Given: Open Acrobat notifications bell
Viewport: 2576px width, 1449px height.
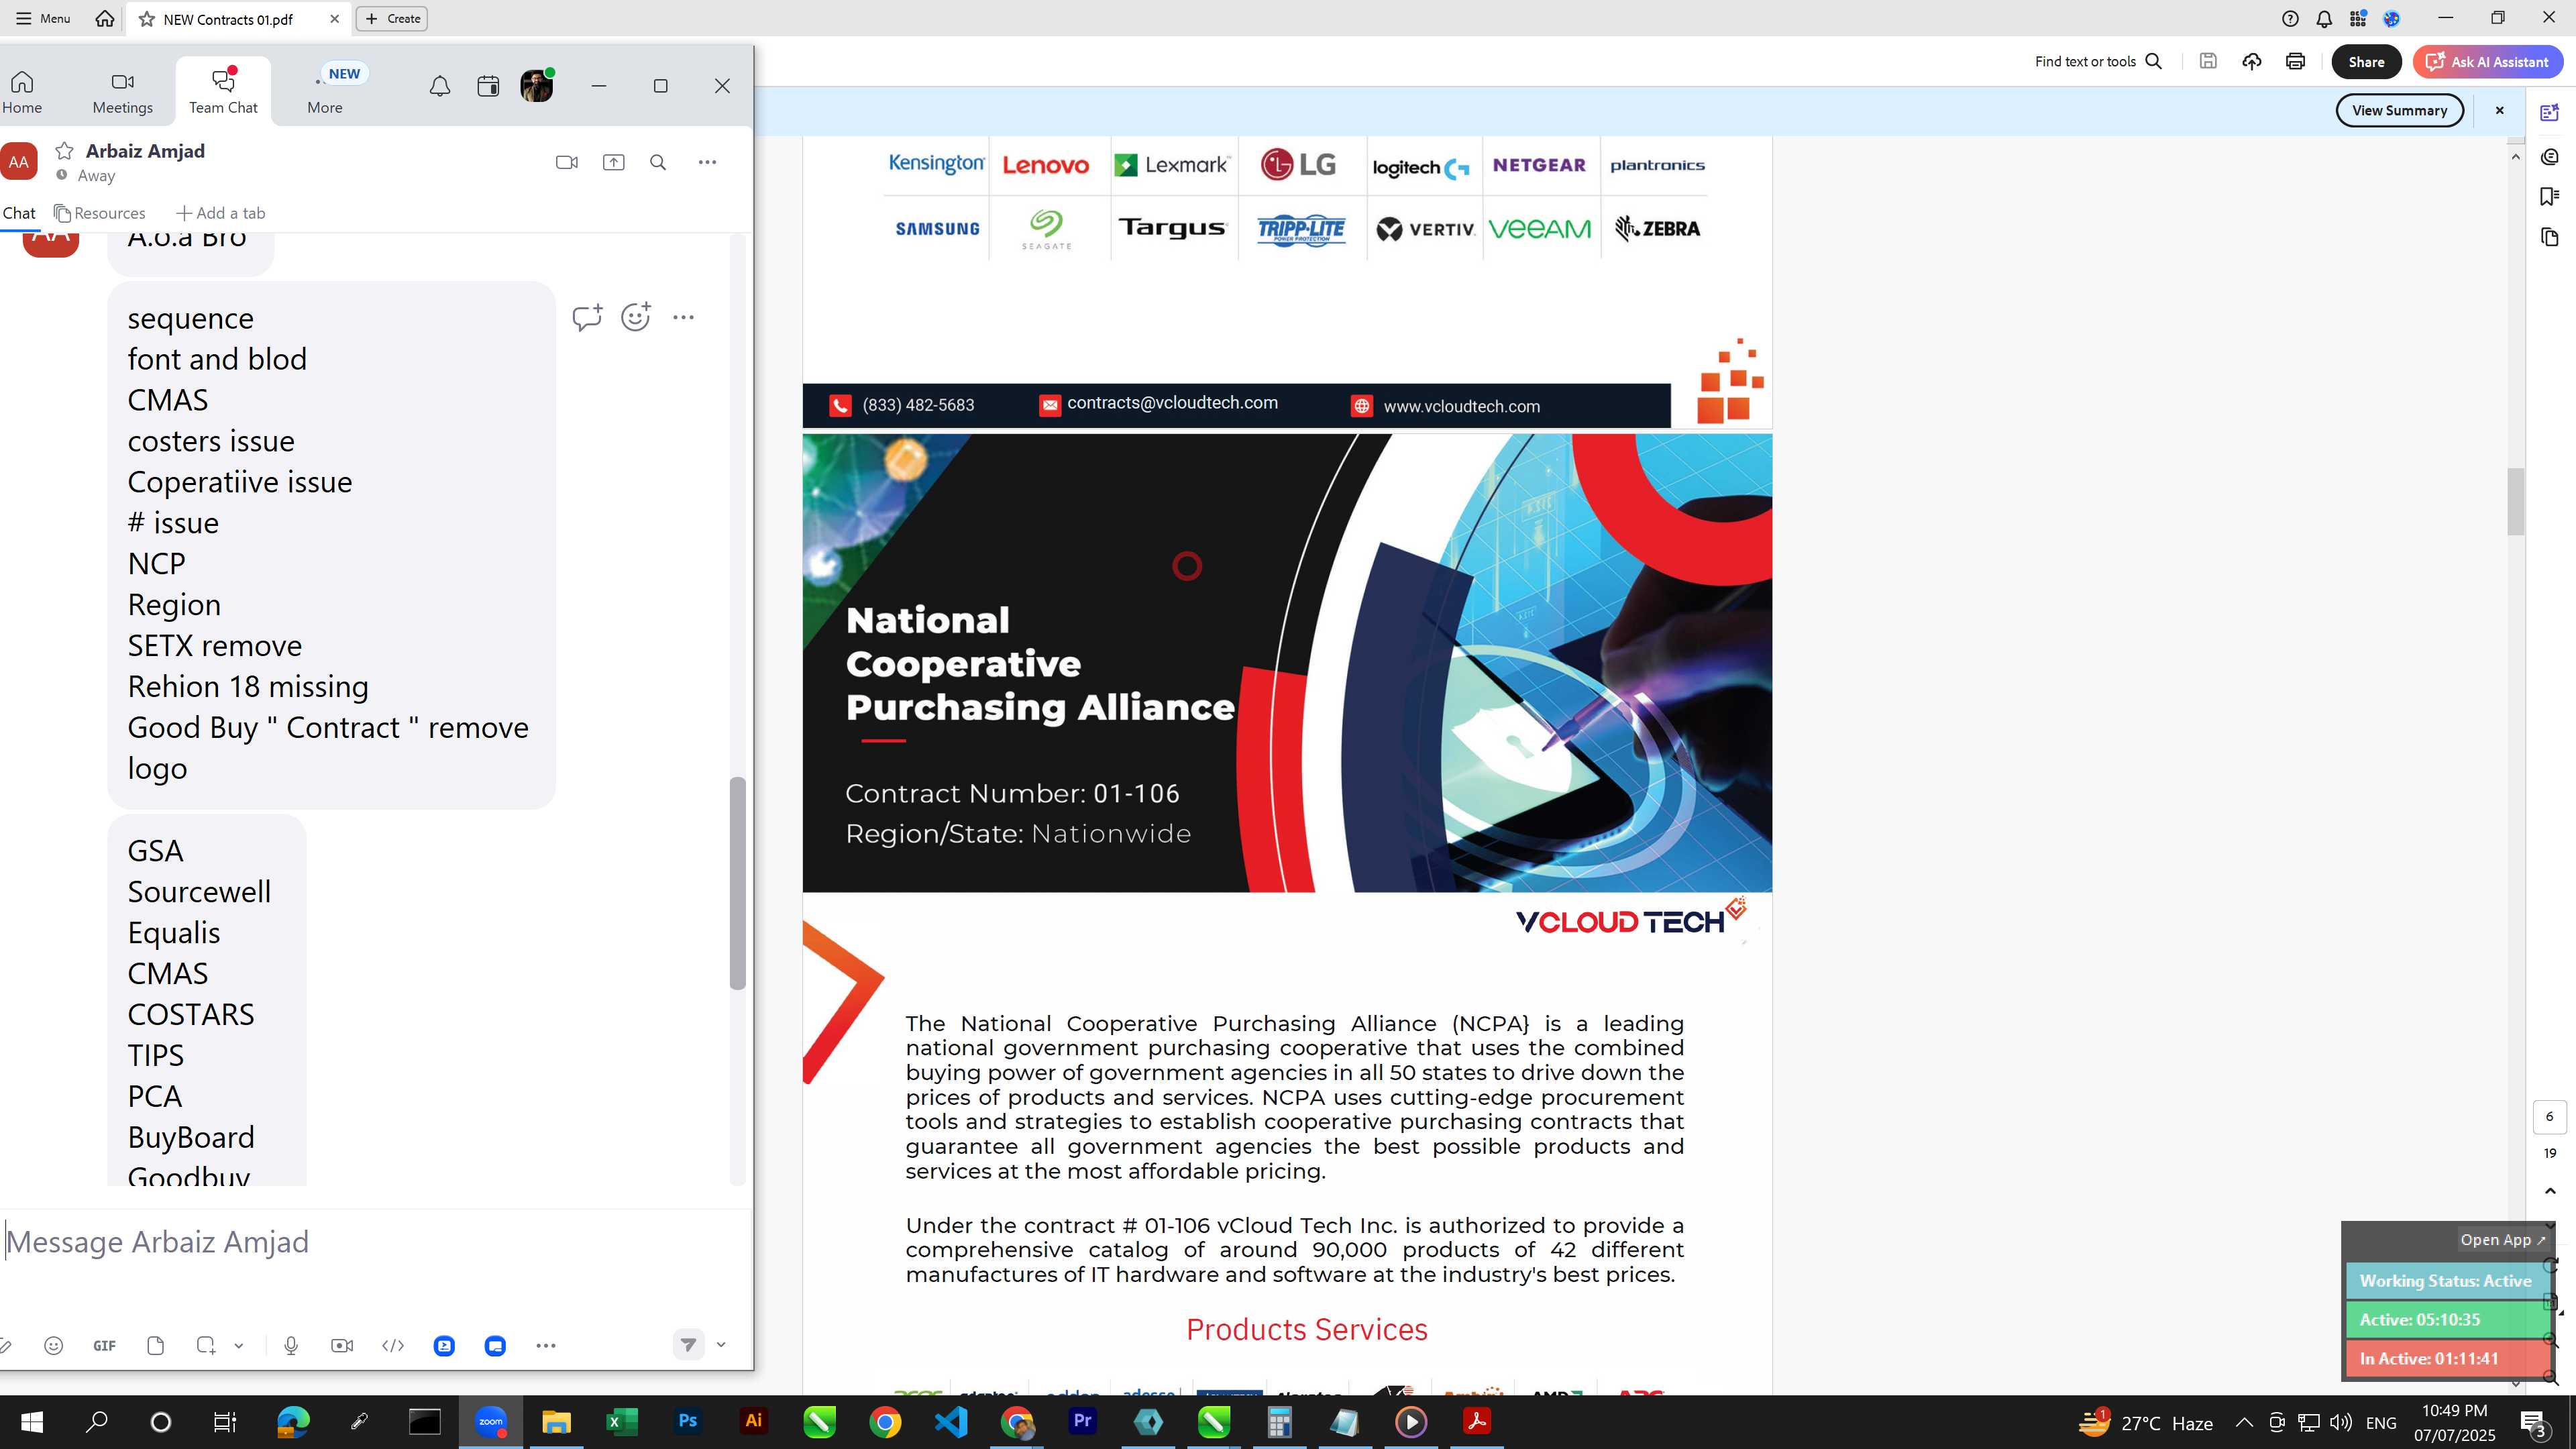Looking at the screenshot, I should (x=2324, y=18).
